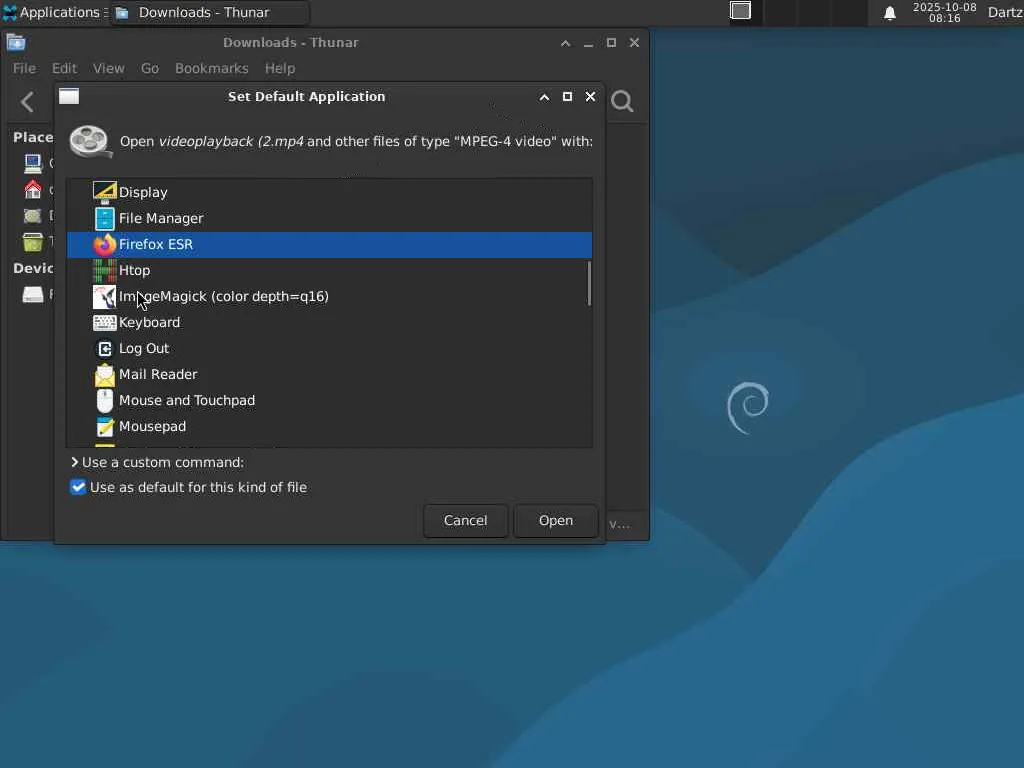Image resolution: width=1024 pixels, height=768 pixels.
Task: Open the Home folder icon in sidebar
Action: point(33,189)
